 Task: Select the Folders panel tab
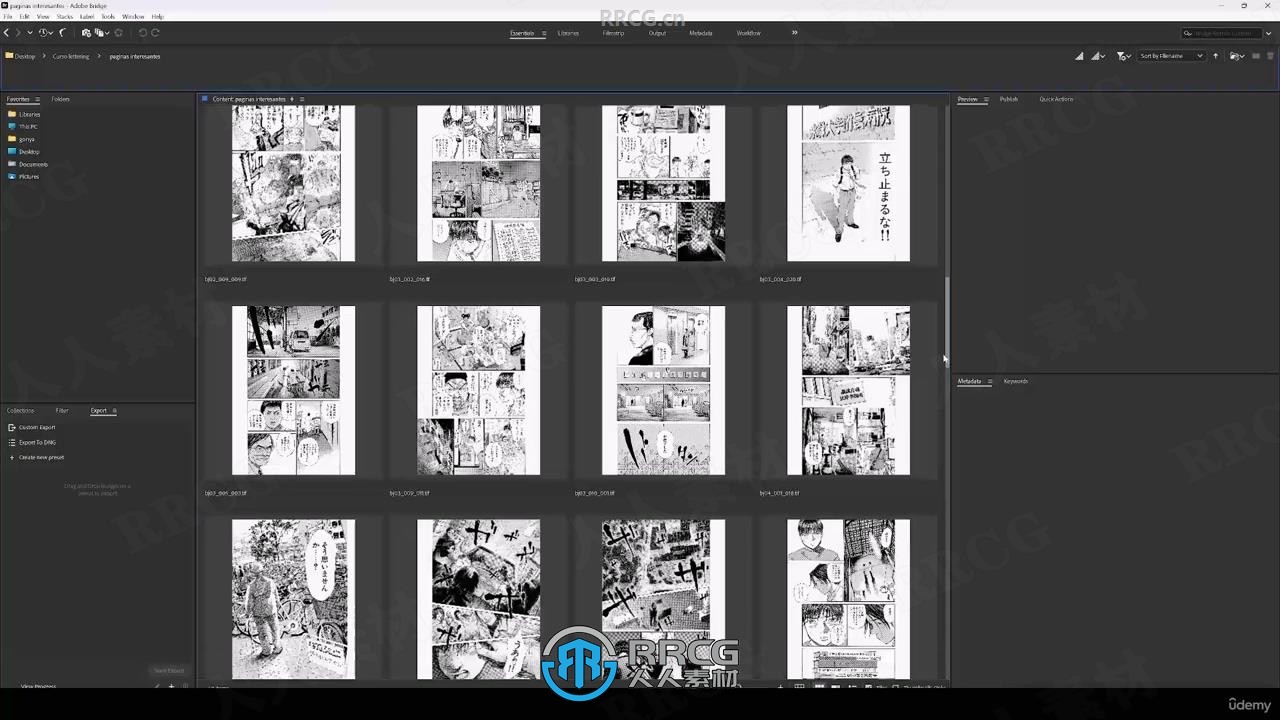(x=61, y=99)
